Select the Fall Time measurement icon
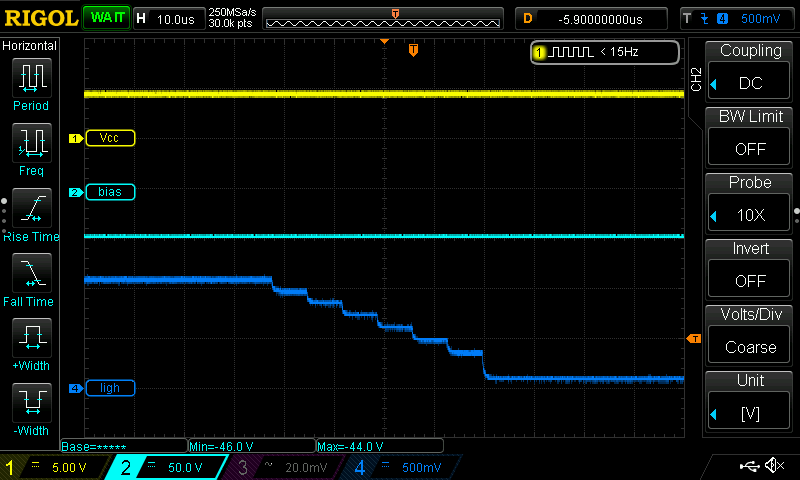The width and height of the screenshot is (800, 480). [x=32, y=273]
